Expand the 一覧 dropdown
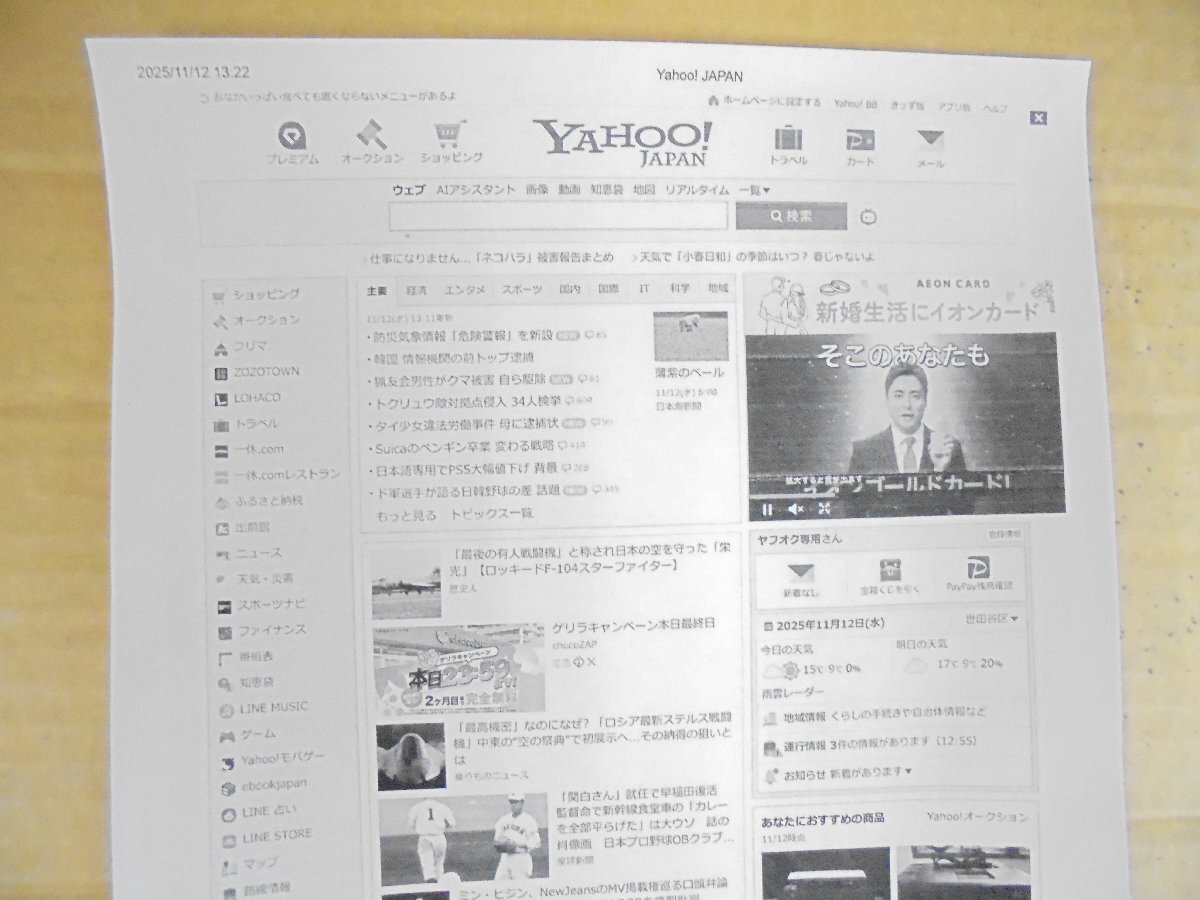Image resolution: width=1200 pixels, height=900 pixels. click(x=754, y=190)
